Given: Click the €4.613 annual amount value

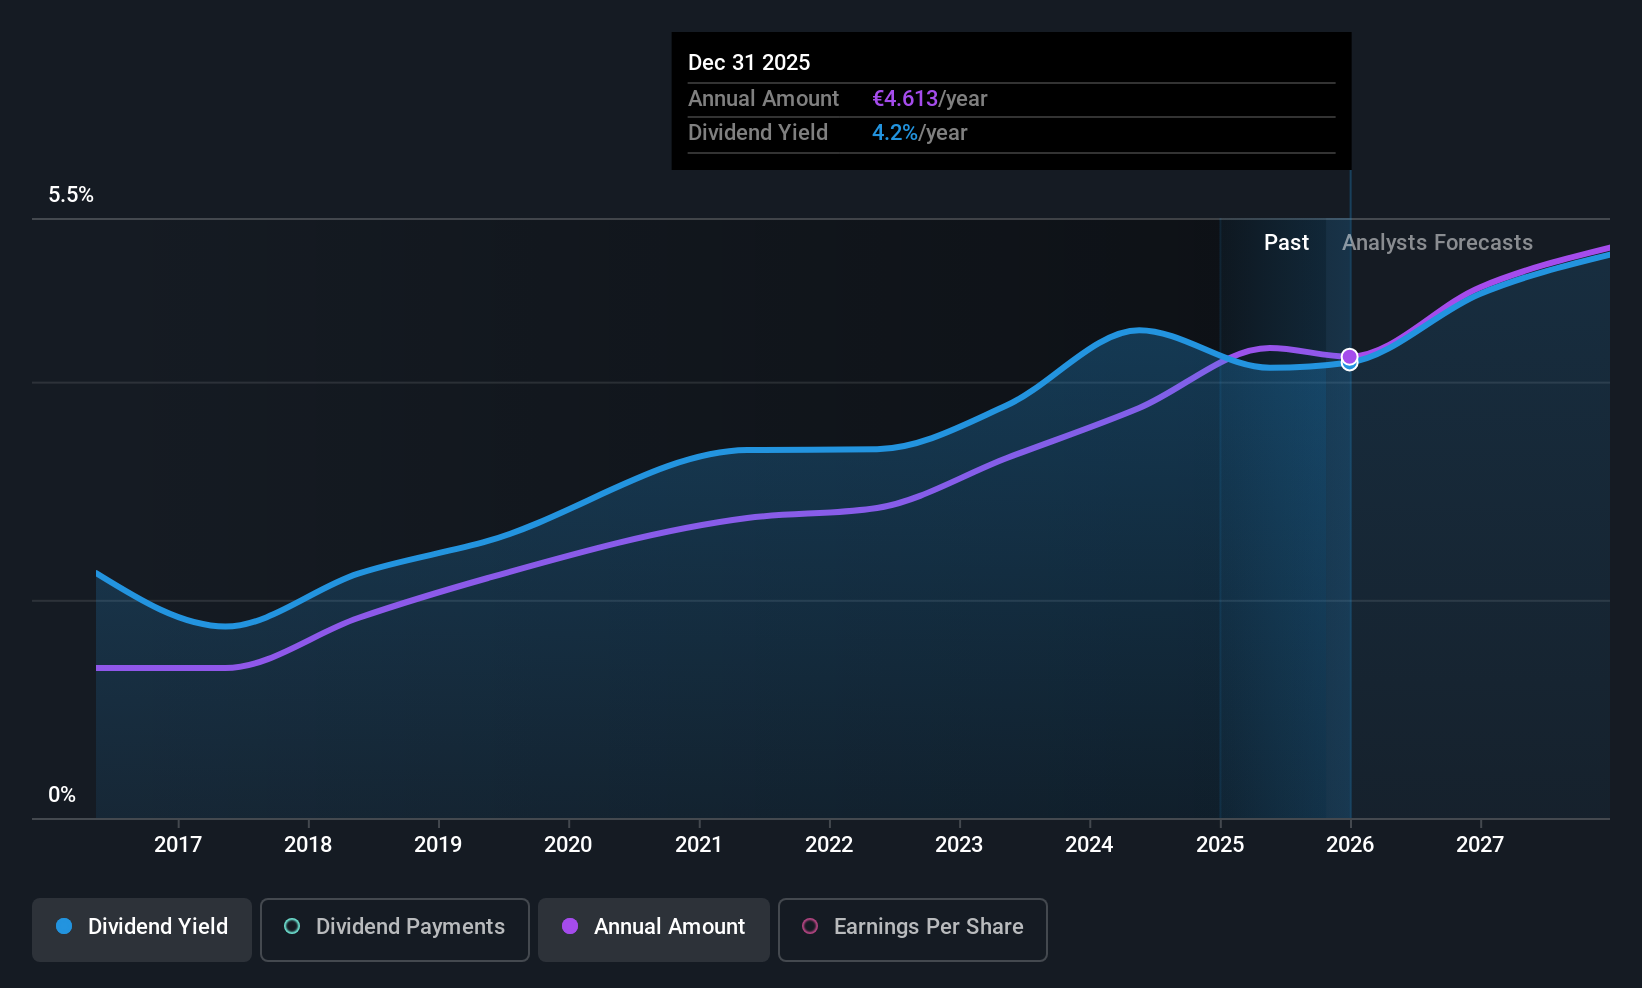Looking at the screenshot, I should 905,98.
